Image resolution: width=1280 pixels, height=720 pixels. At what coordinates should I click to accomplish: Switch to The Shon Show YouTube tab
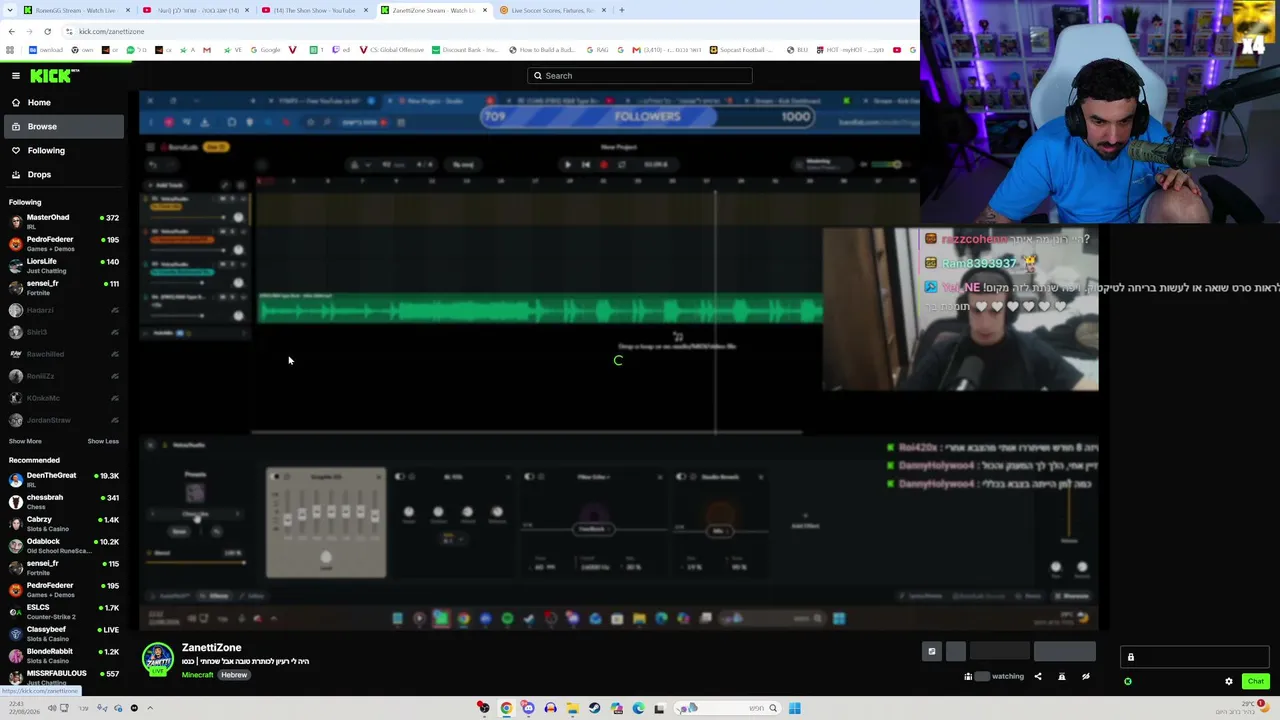pyautogui.click(x=314, y=10)
